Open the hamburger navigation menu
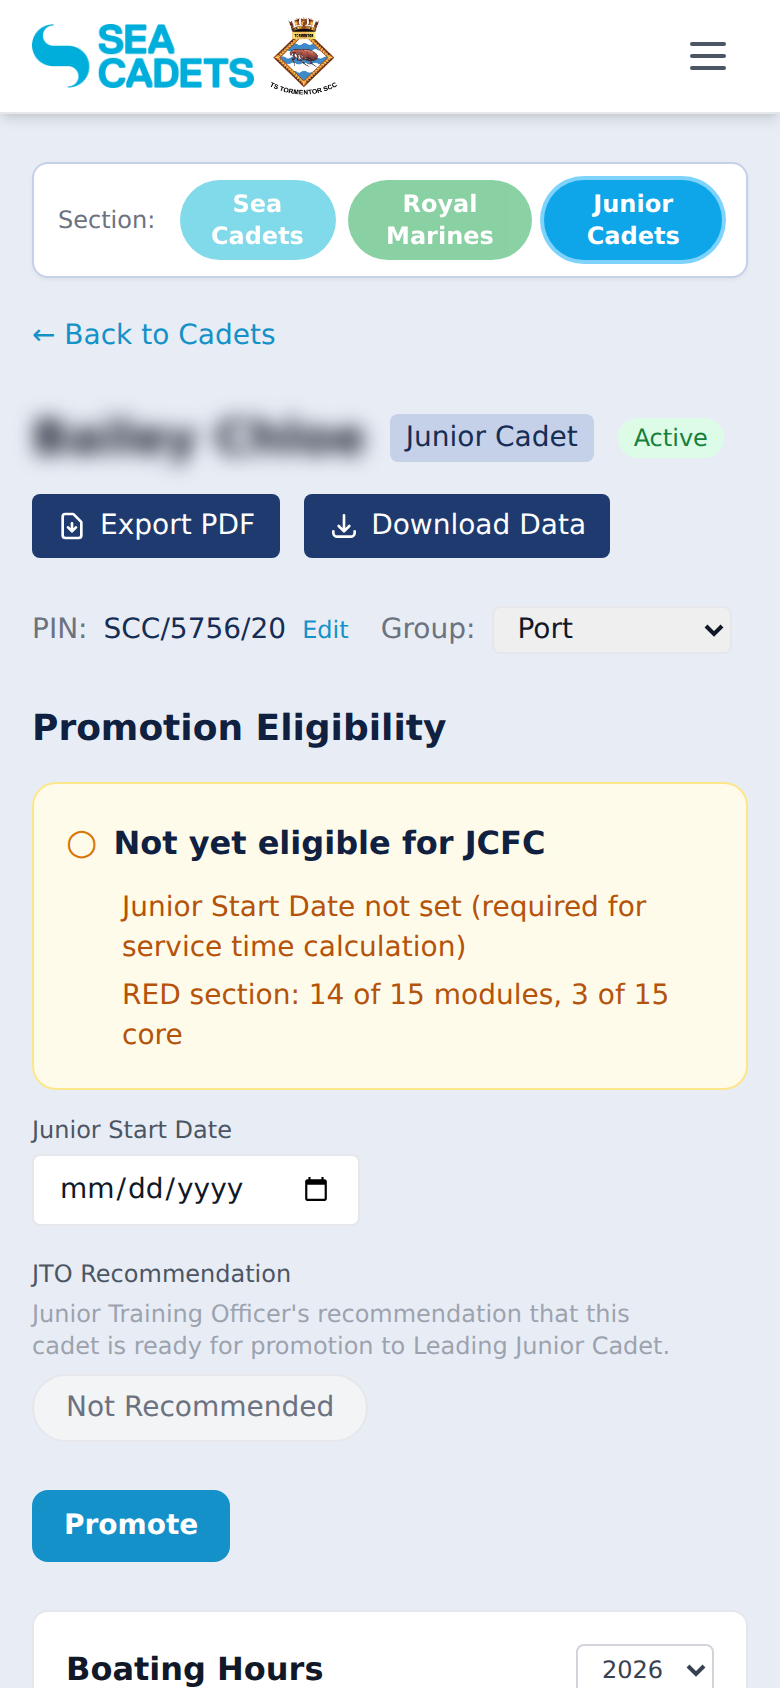This screenshot has height=1688, width=780. tap(707, 56)
